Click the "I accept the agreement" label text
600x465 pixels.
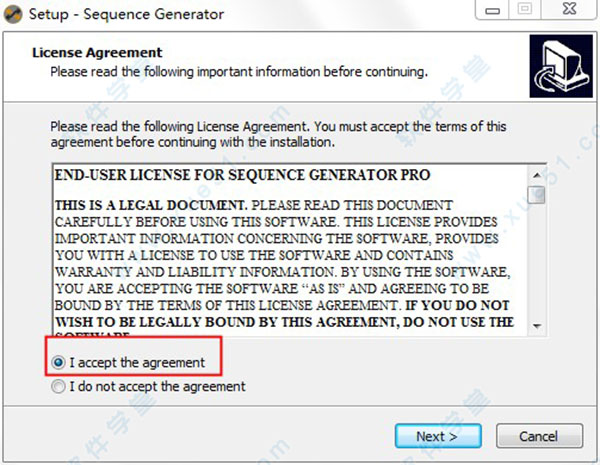(x=137, y=362)
